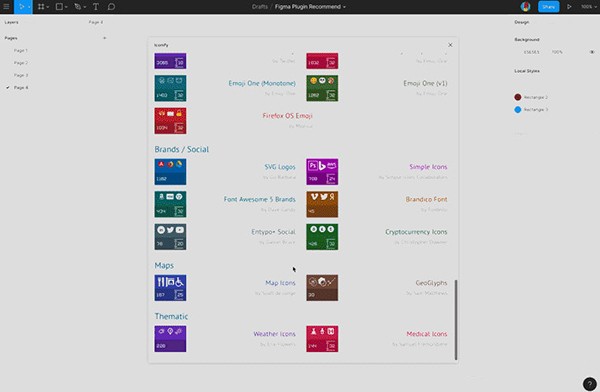Select Page 2 in pages list

(x=21, y=63)
